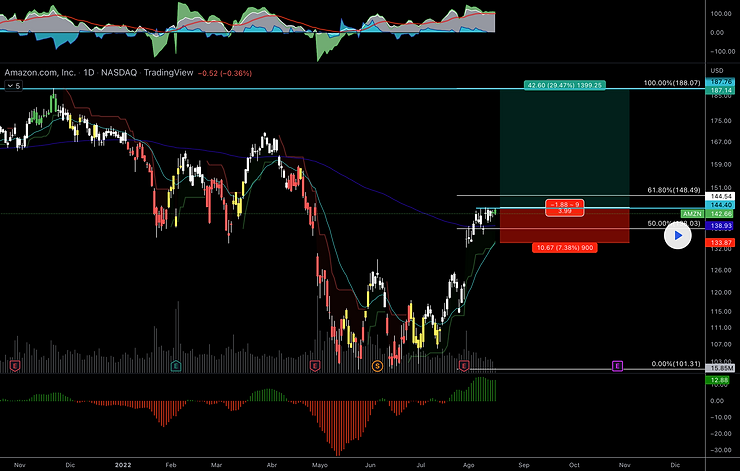Click the 115.00 price scale value
Screen dimensions: 740x471
(719, 311)
